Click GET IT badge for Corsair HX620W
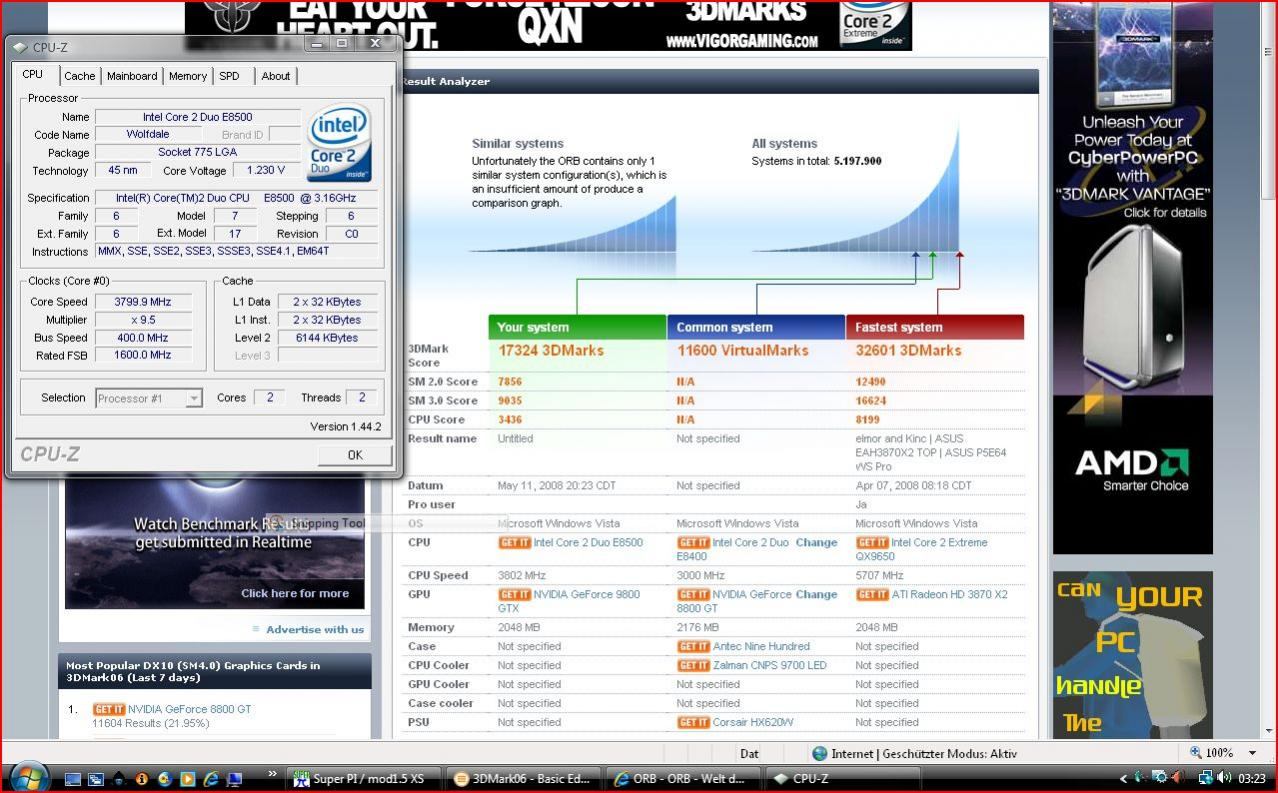 693,723
